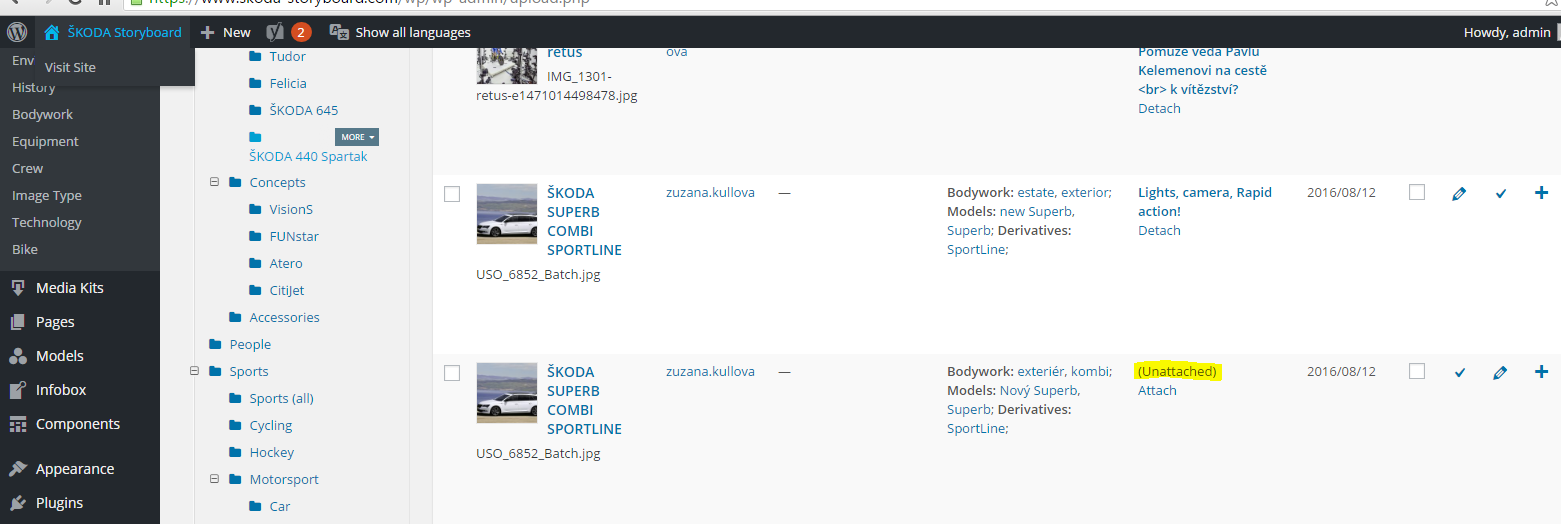The height and width of the screenshot is (524, 1561).
Task: Click thumbnail of the Unattached Superb image
Action: click(507, 393)
